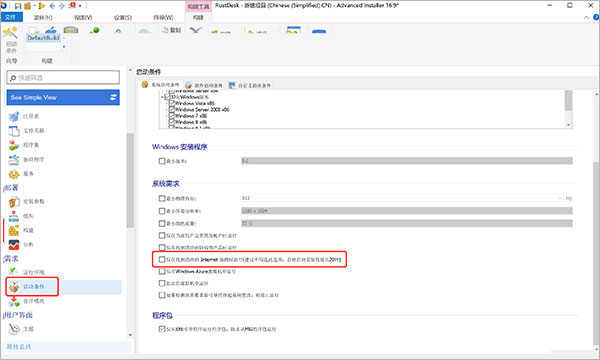Screen dimensions: 600x360
Task: Open the 文件 (File) menu
Action: point(11,17)
